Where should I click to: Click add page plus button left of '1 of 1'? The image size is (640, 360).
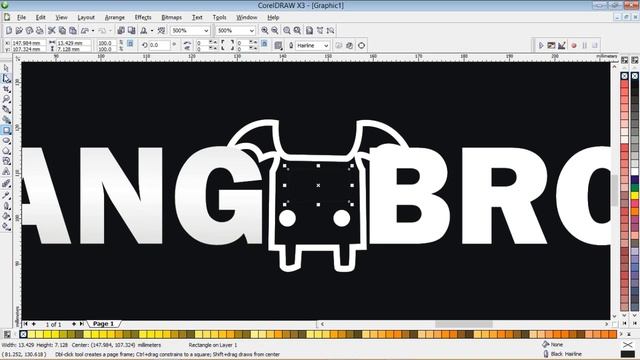[x=34, y=324]
